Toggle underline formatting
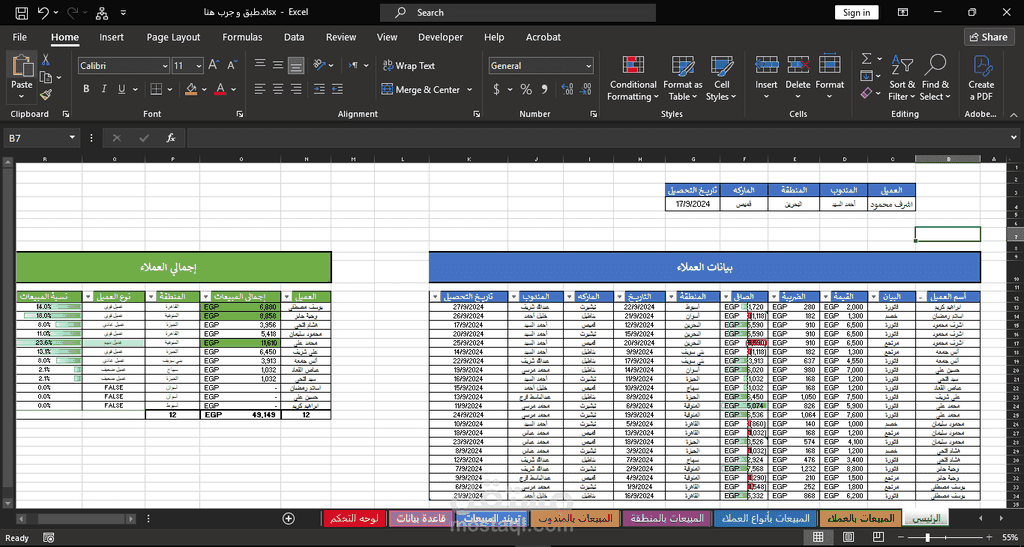This screenshot has height=547, width=1024. (x=121, y=89)
